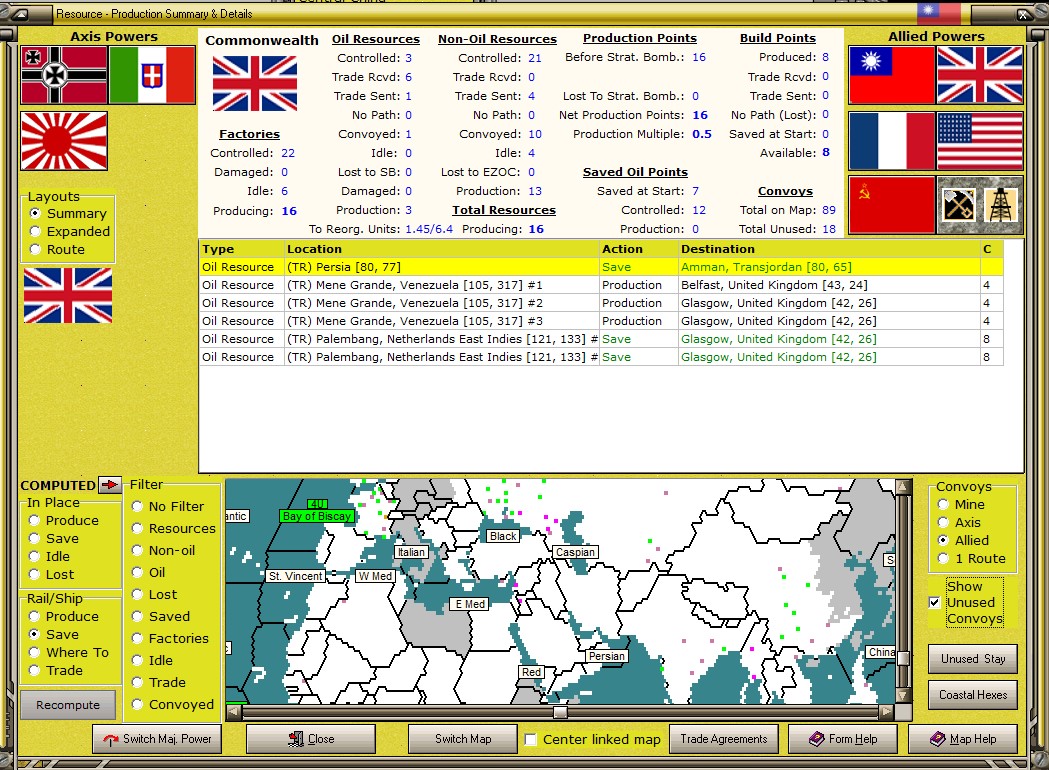Select the Japan rising sun flag

(64, 140)
